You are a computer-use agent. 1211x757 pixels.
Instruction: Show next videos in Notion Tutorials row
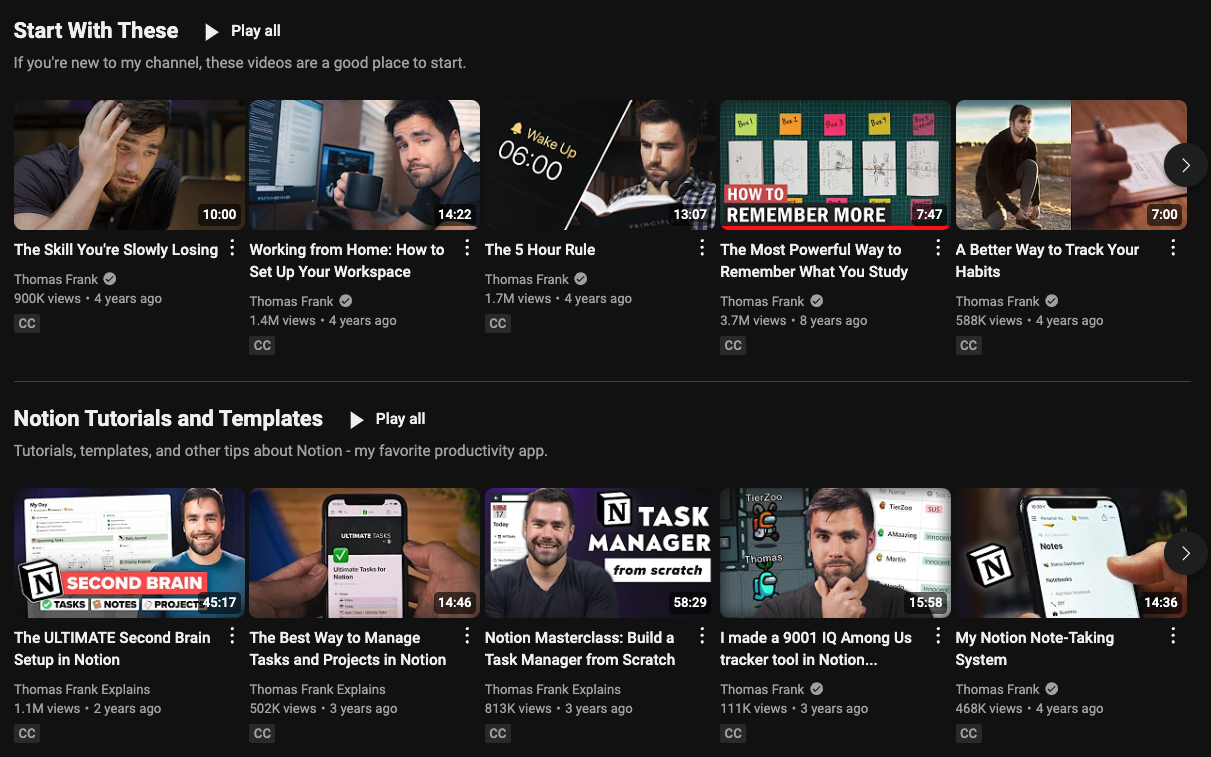[1185, 553]
